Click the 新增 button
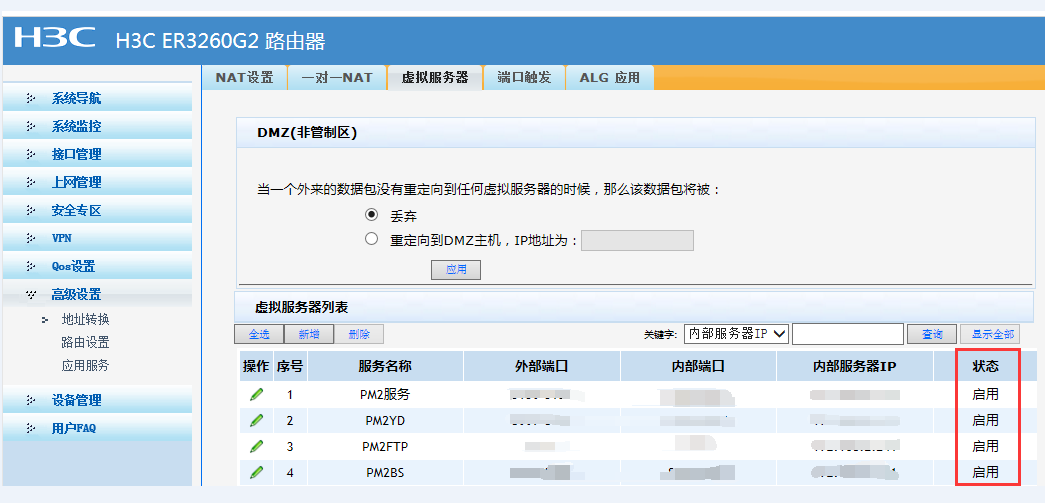1045x503 pixels. (x=309, y=334)
